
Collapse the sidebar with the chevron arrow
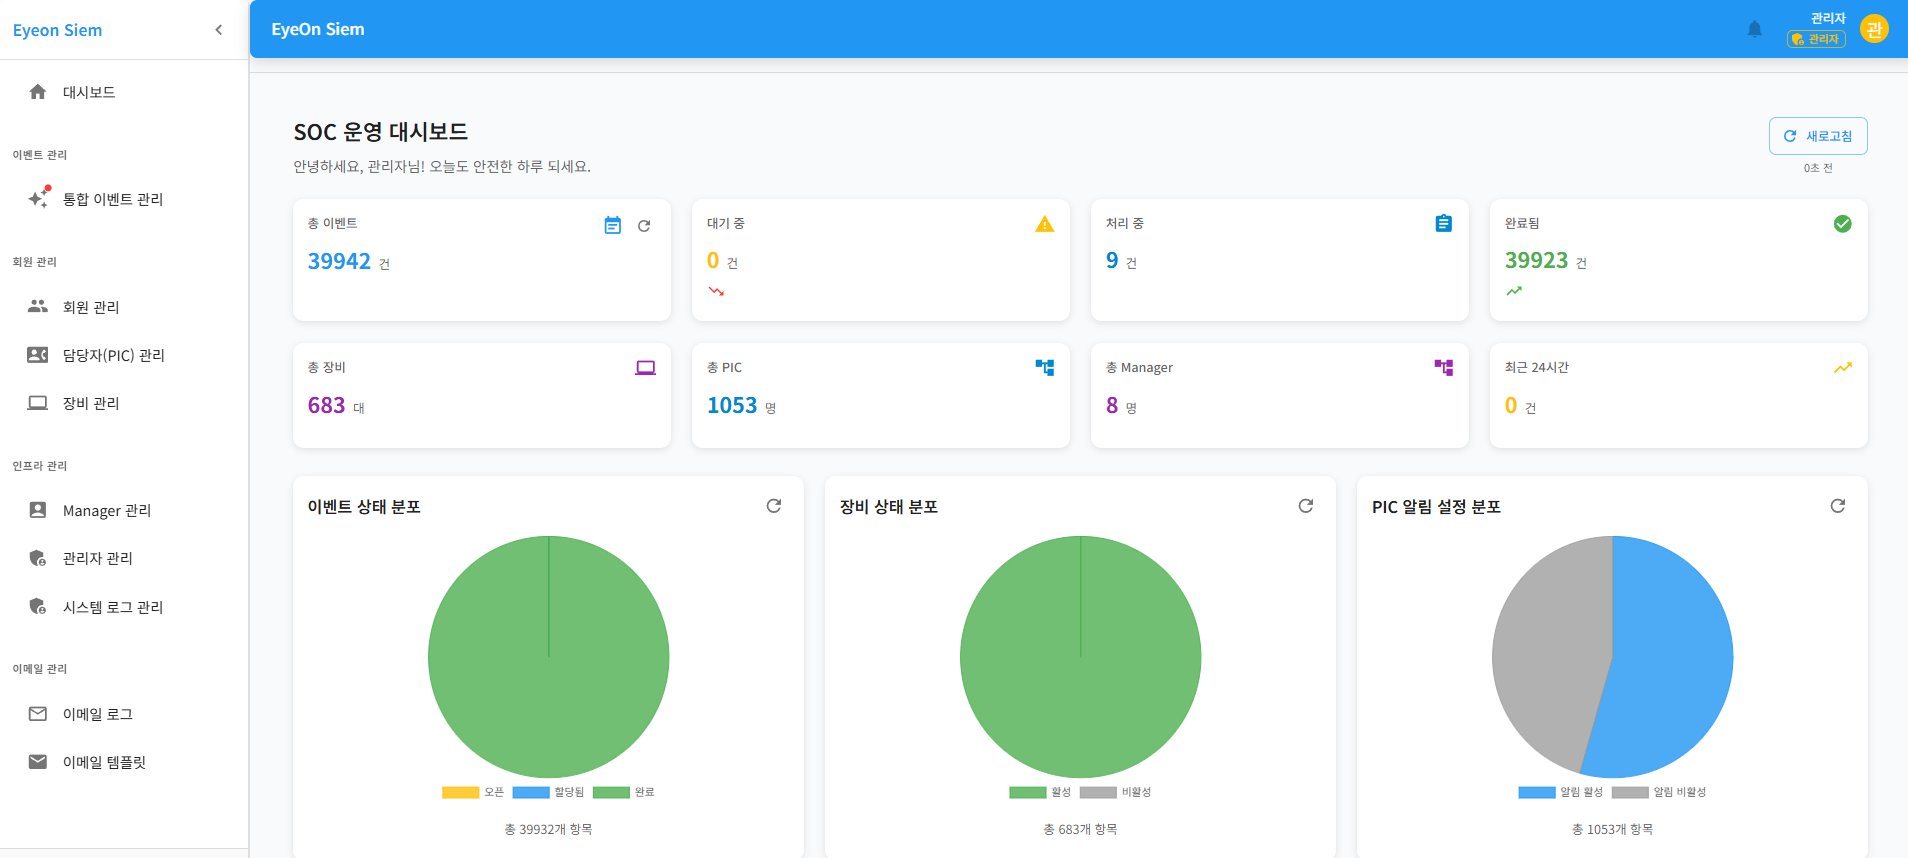tap(219, 30)
